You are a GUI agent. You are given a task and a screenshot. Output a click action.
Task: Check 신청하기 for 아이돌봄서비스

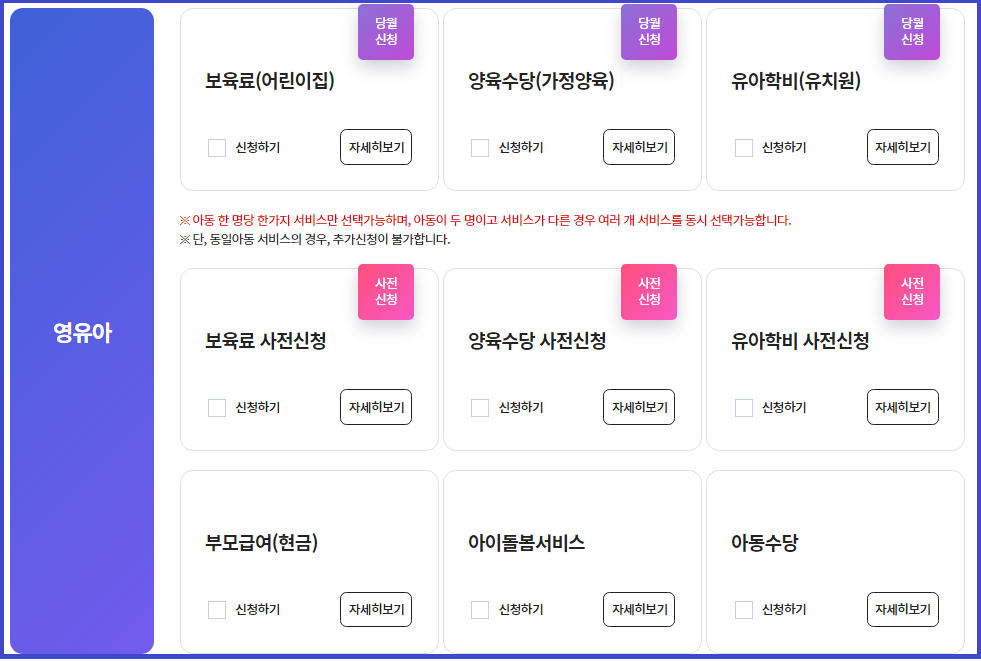coord(479,609)
